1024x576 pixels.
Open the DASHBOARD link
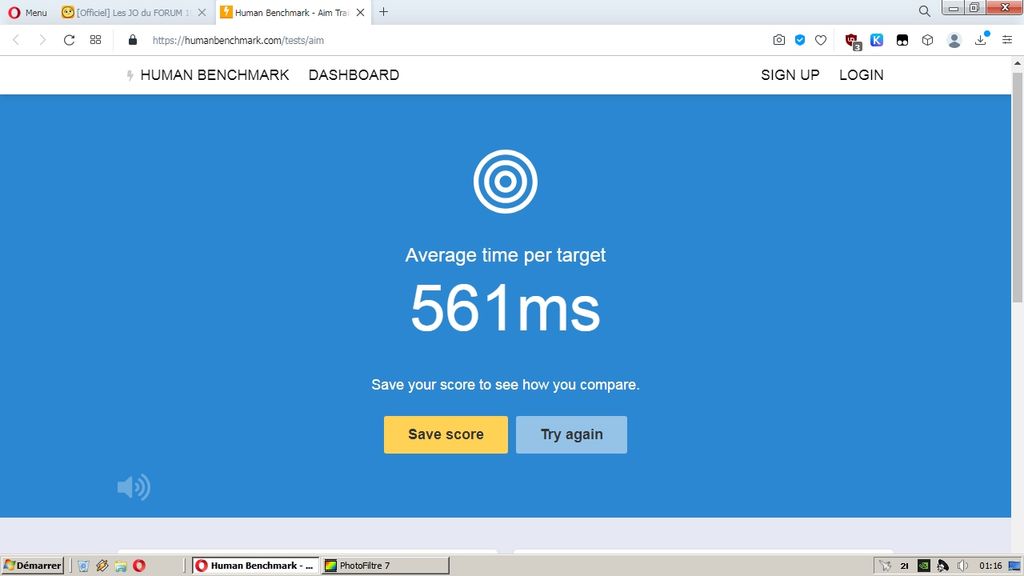[354, 75]
